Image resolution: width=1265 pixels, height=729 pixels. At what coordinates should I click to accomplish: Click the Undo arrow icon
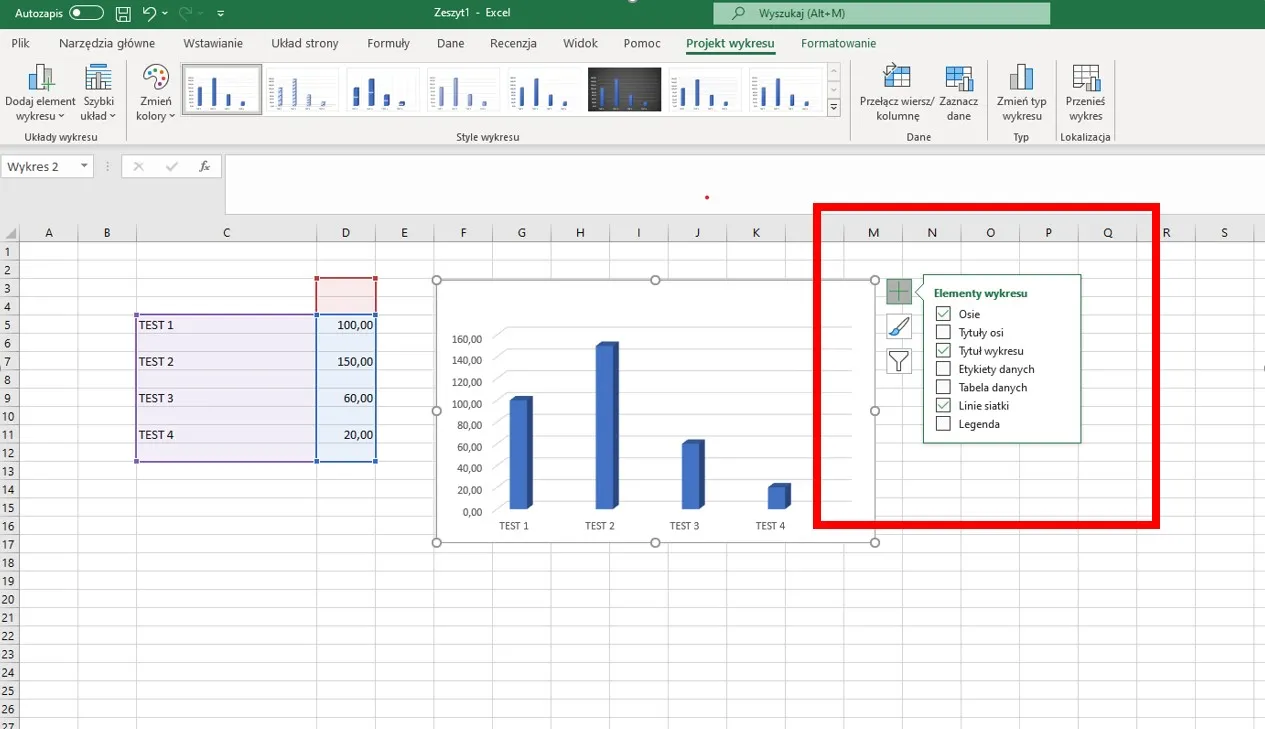149,14
